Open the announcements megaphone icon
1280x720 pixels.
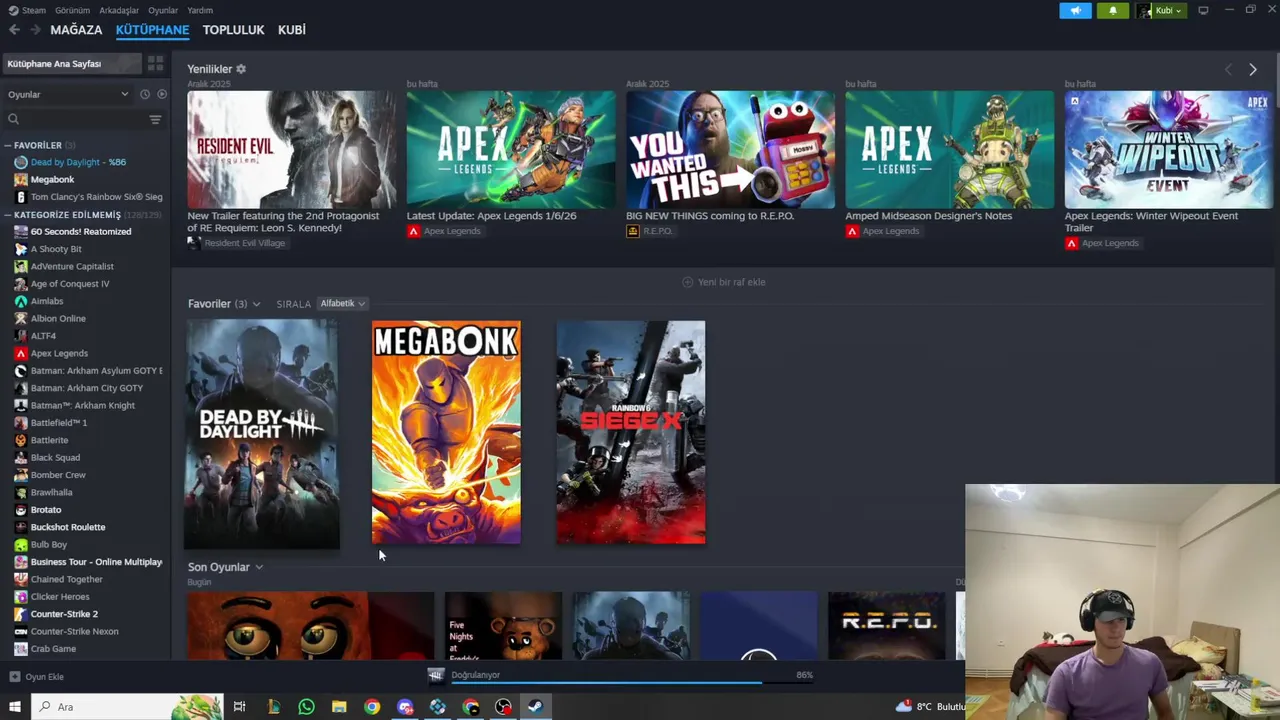[1076, 10]
